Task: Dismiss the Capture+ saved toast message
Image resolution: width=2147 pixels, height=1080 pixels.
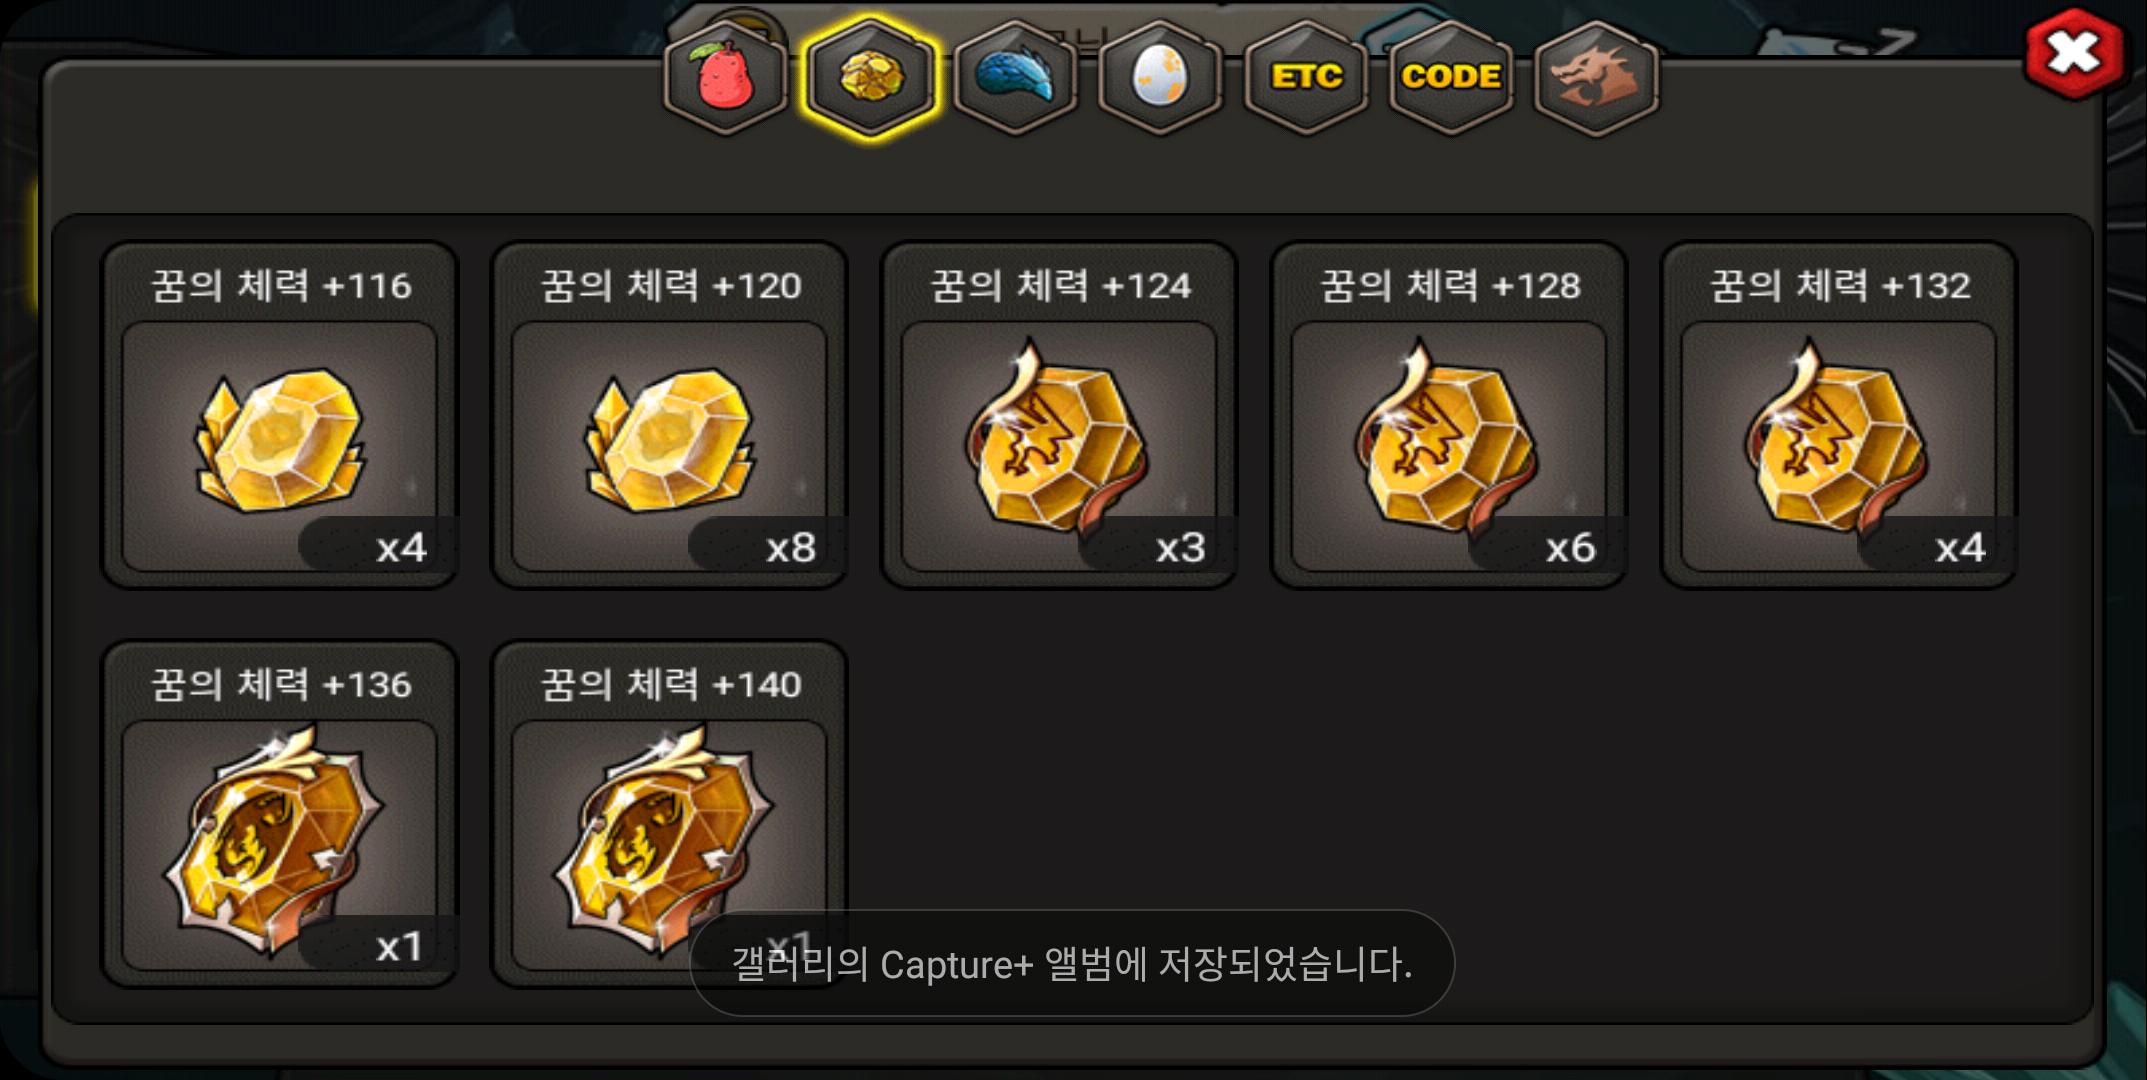Action: click(1072, 963)
